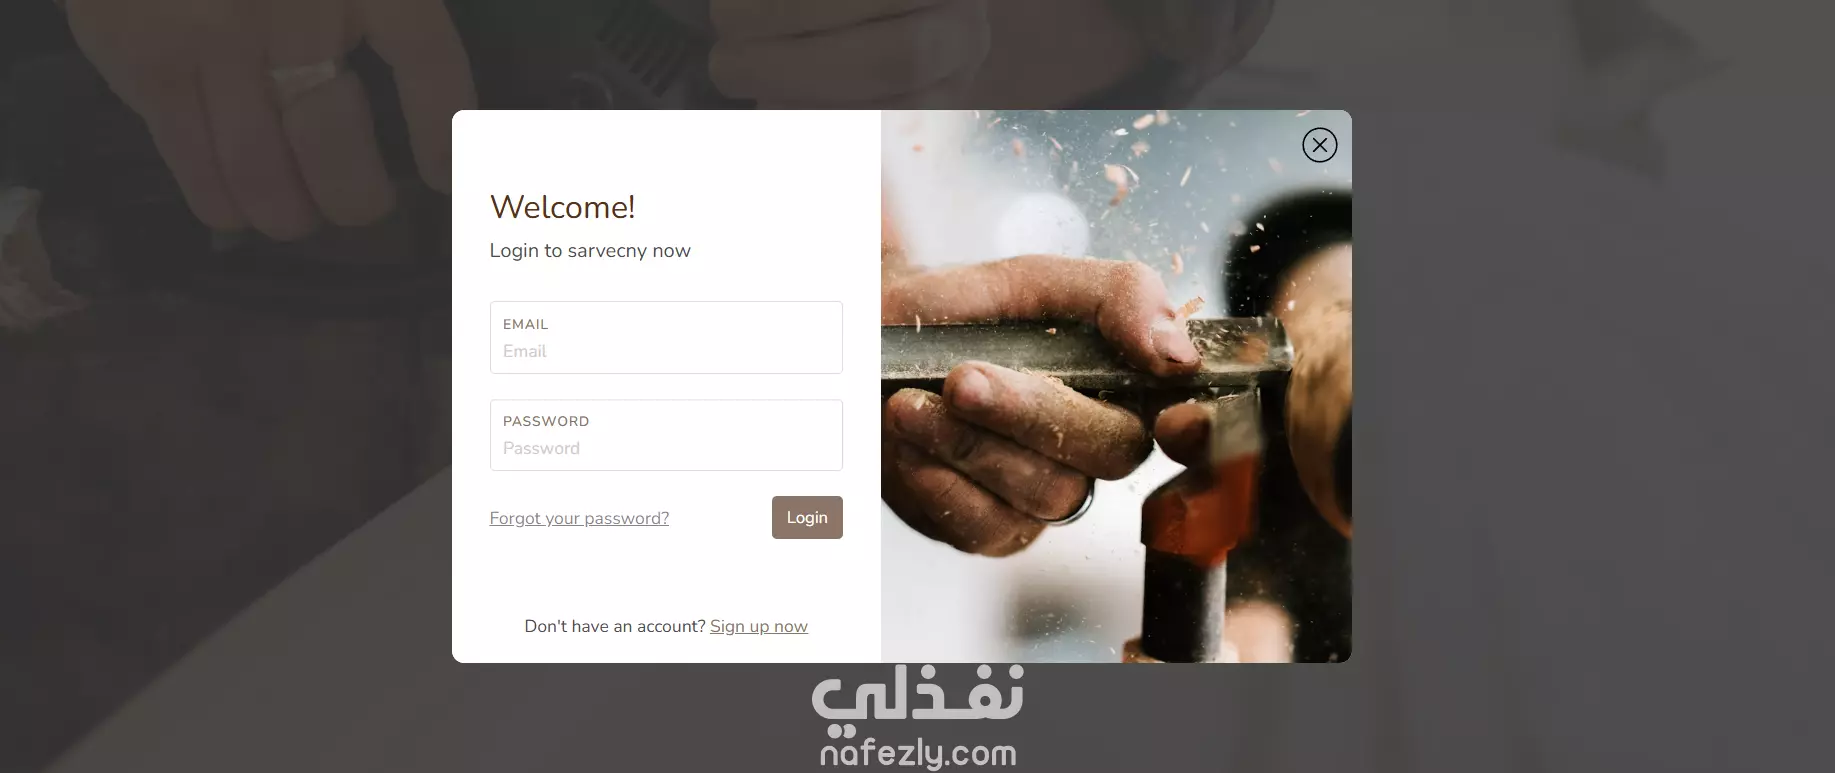Click the Password placeholder text
The height and width of the screenshot is (773, 1835).
541,448
